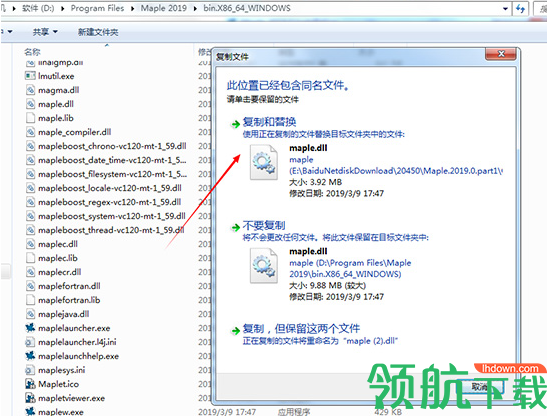The image size is (547, 416).
Task: Click the maplec.dll file icon
Action: 30,244
